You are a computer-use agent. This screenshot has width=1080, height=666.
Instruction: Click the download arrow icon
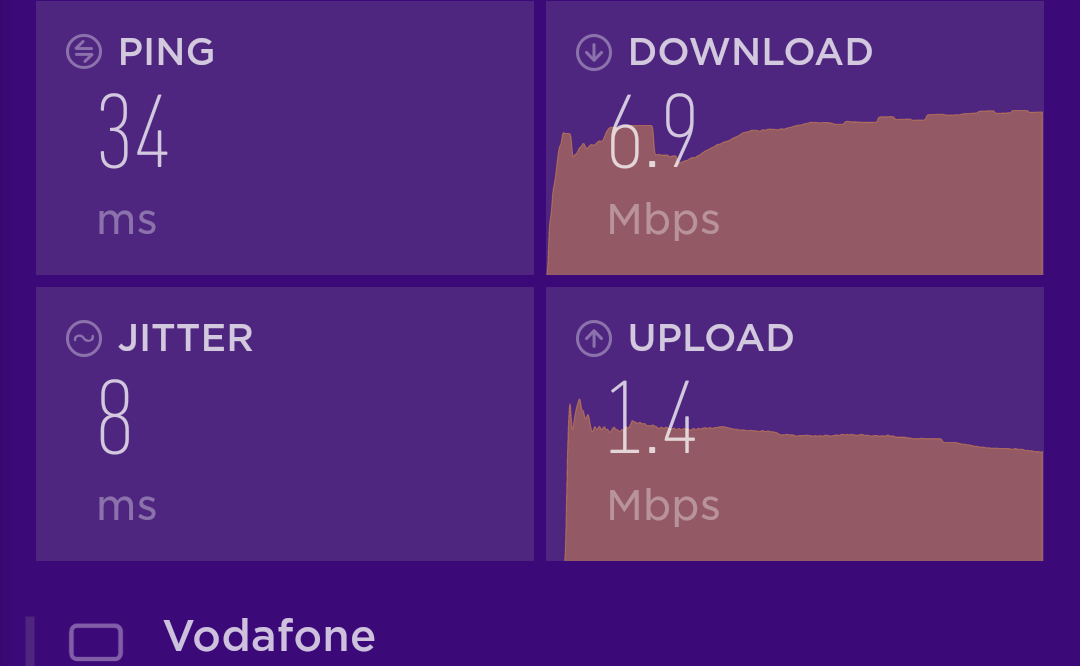coord(594,52)
